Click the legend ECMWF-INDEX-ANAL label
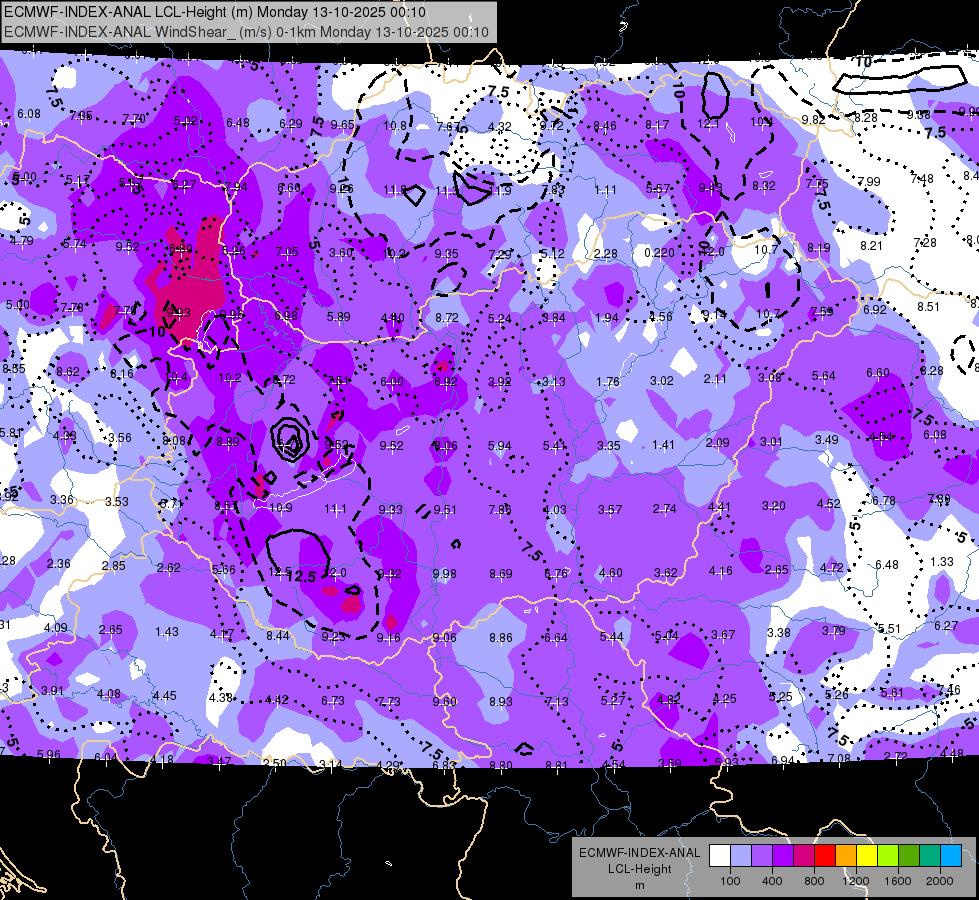 [639, 853]
